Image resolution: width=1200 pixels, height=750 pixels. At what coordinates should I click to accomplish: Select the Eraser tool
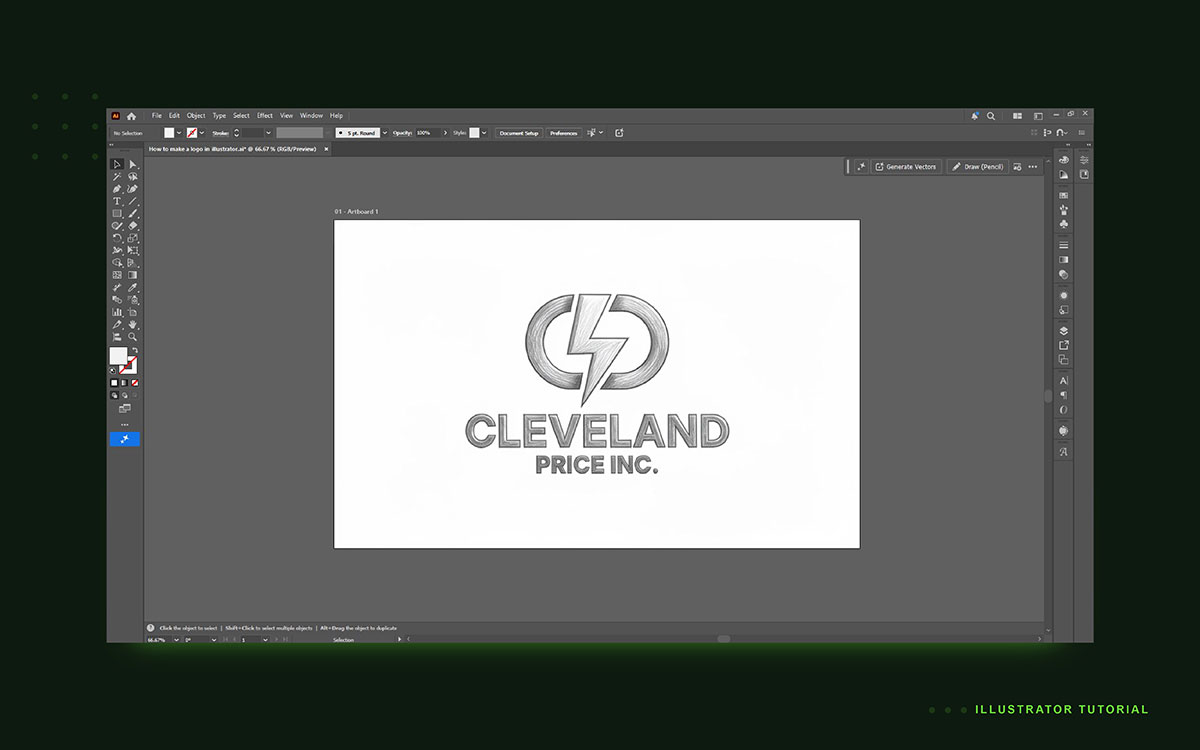[132, 226]
